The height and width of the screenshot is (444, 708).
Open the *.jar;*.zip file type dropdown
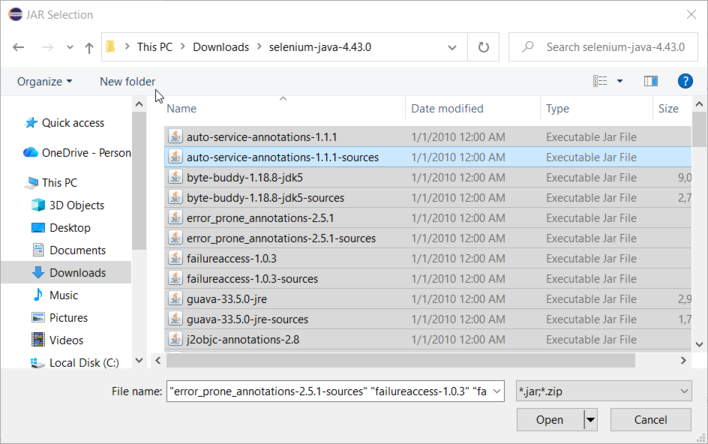(x=604, y=391)
